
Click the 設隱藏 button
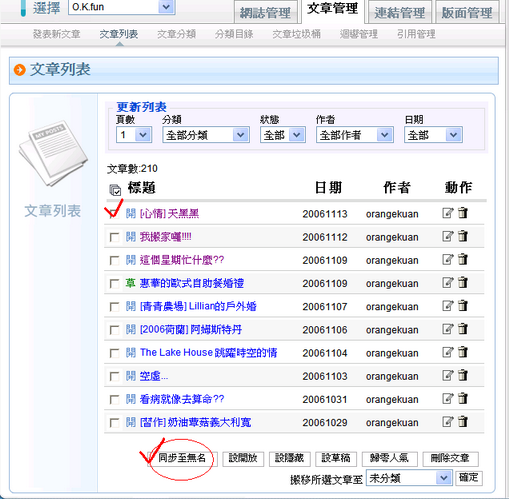(289, 458)
